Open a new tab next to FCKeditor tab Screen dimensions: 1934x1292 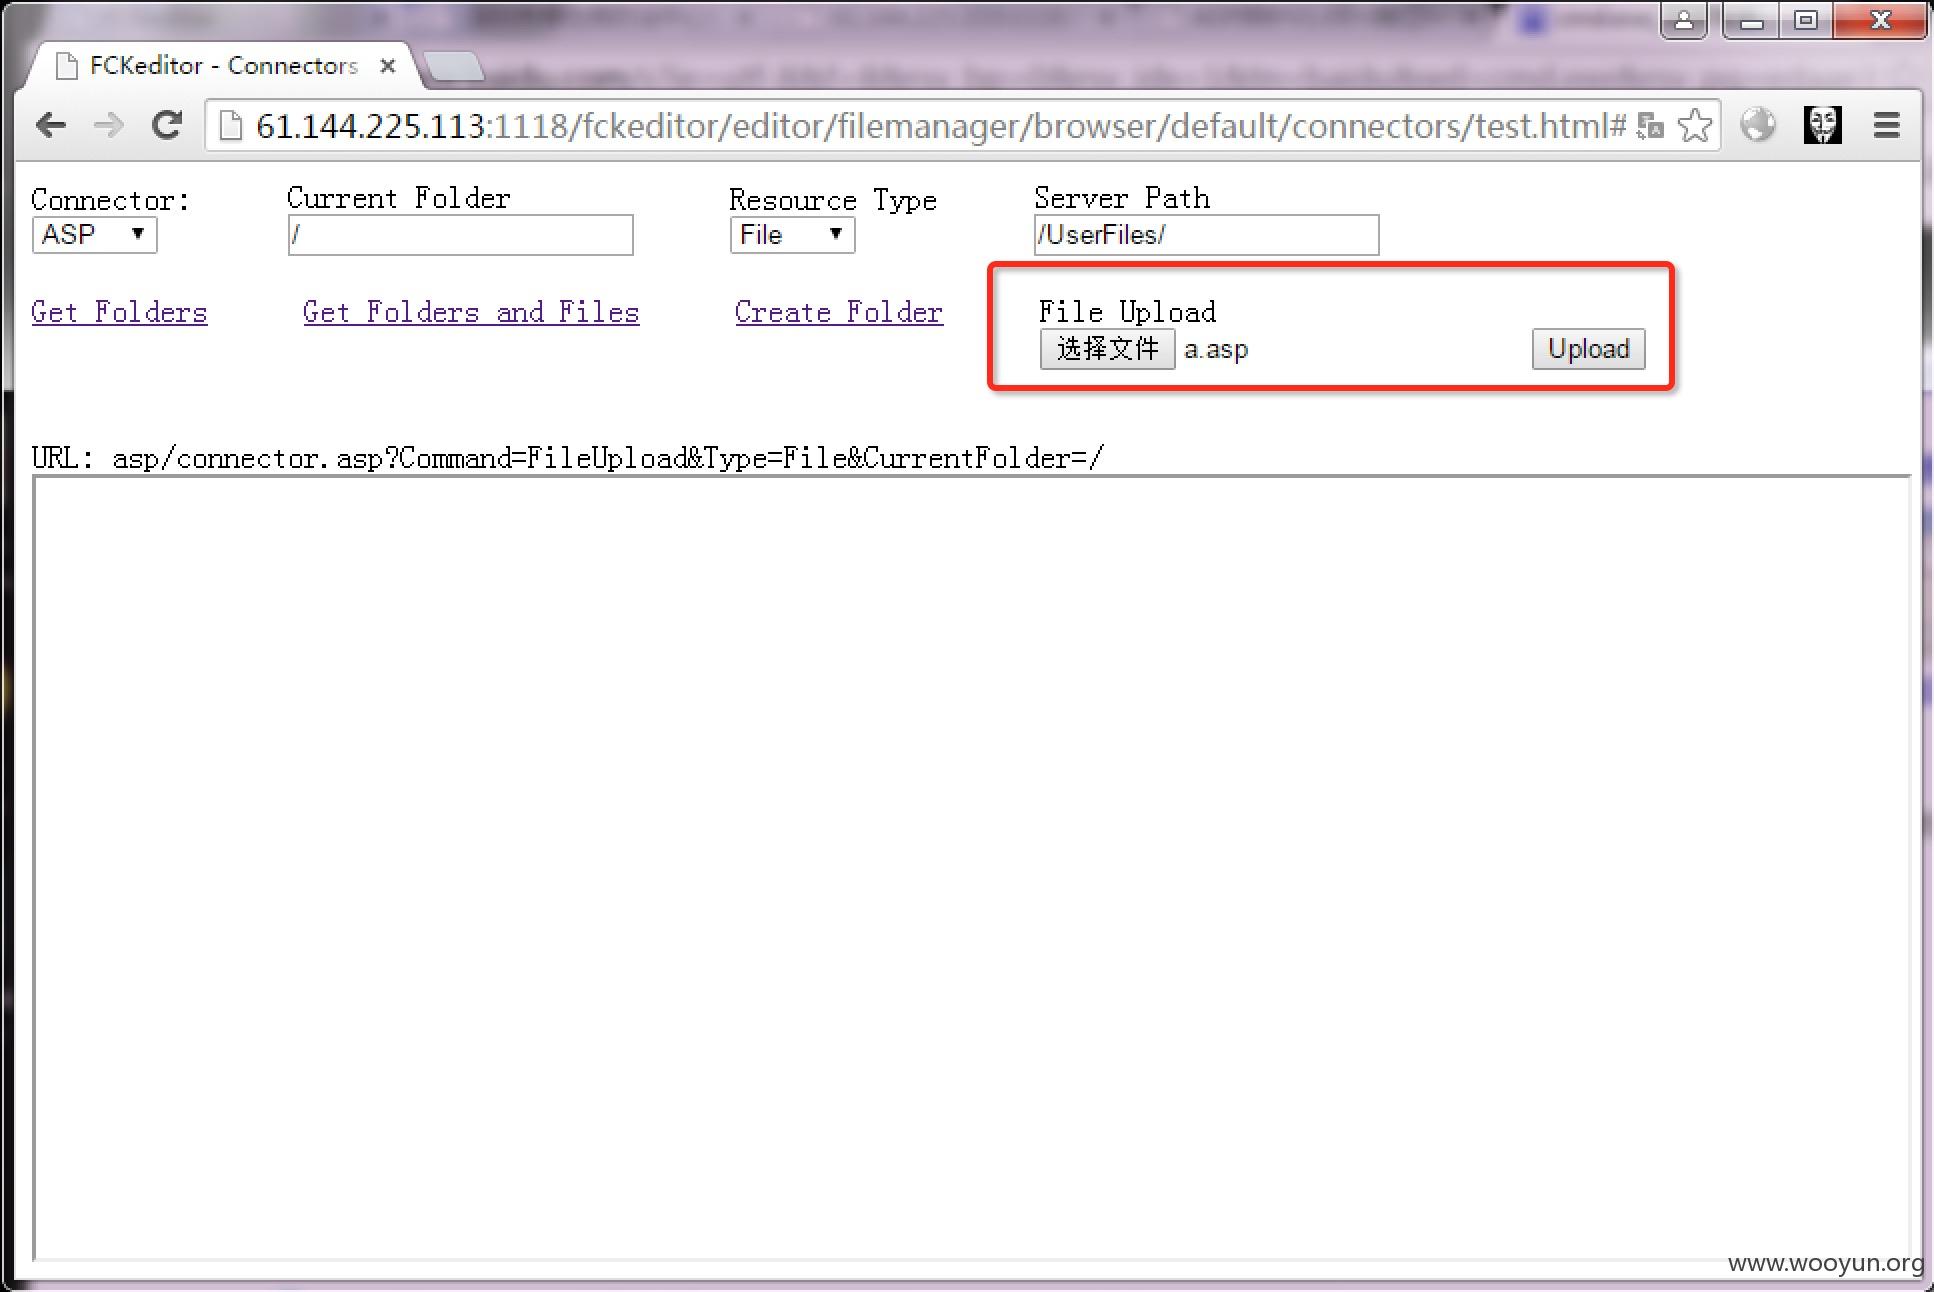pyautogui.click(x=454, y=66)
